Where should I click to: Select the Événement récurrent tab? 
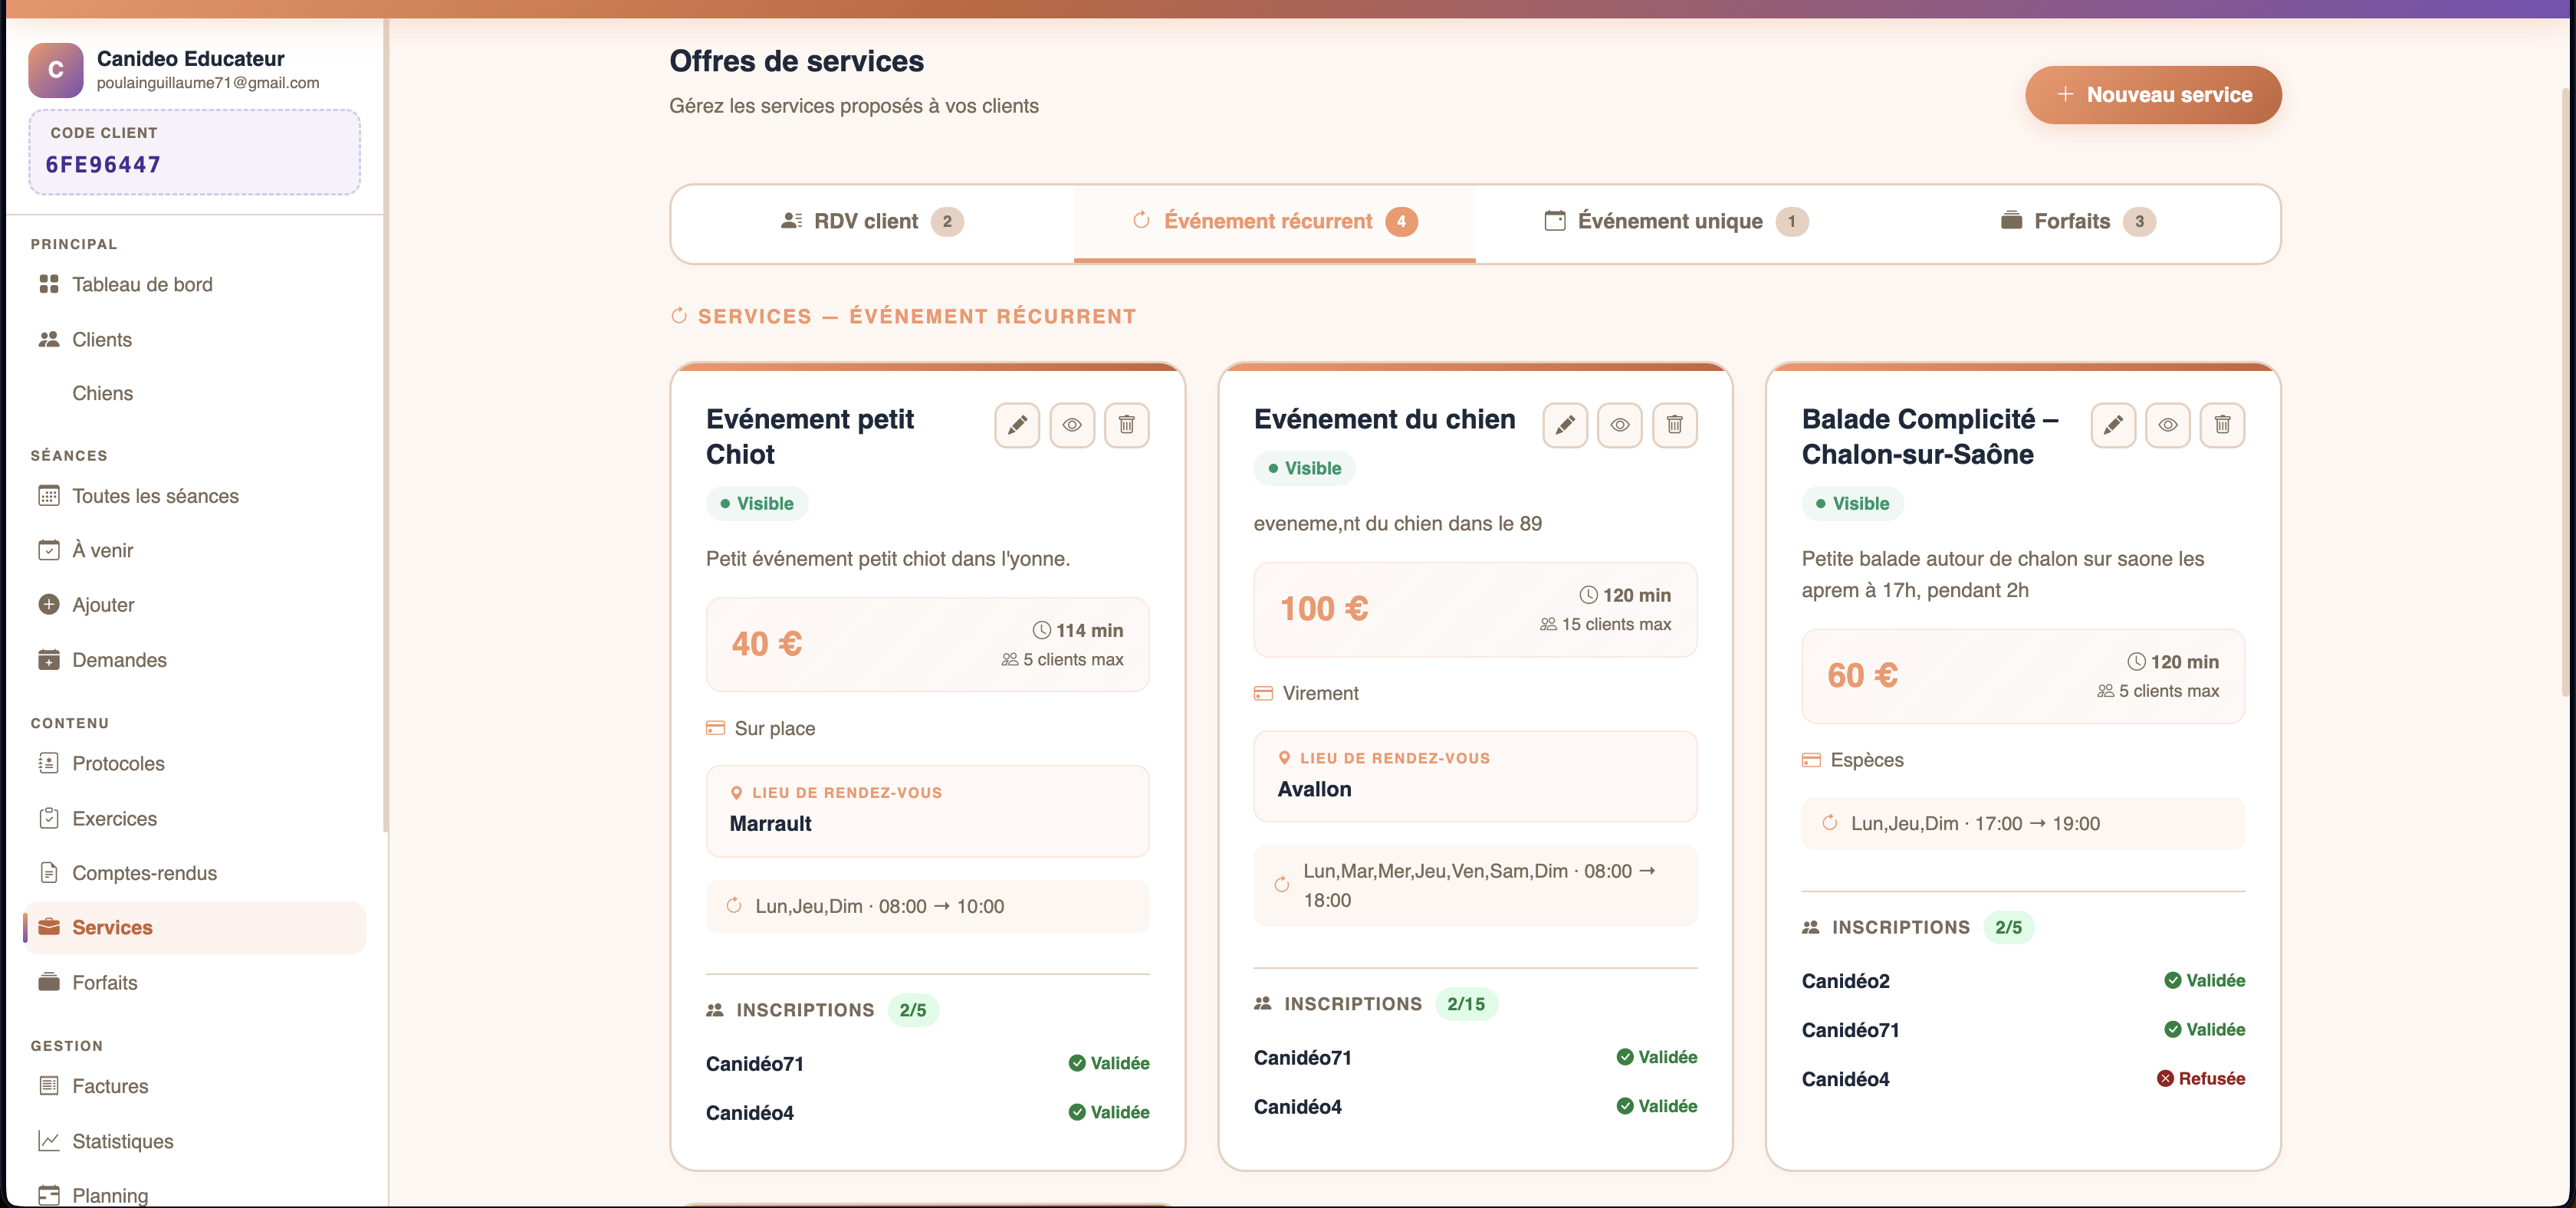[x=1274, y=222]
